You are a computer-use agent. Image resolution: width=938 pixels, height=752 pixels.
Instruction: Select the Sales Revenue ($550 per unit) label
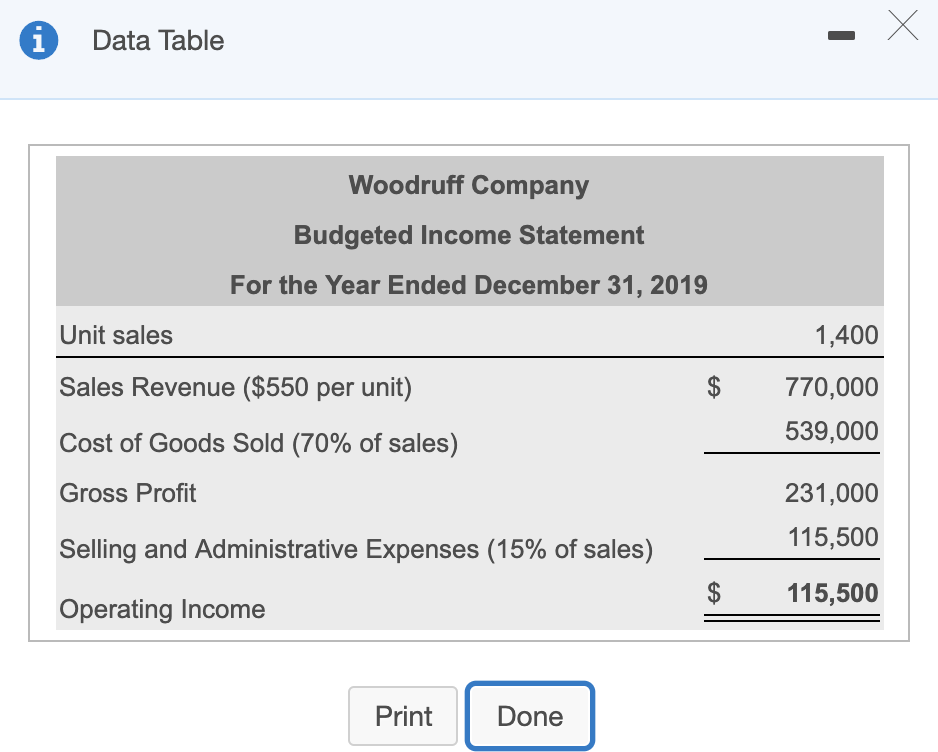[x=235, y=387]
